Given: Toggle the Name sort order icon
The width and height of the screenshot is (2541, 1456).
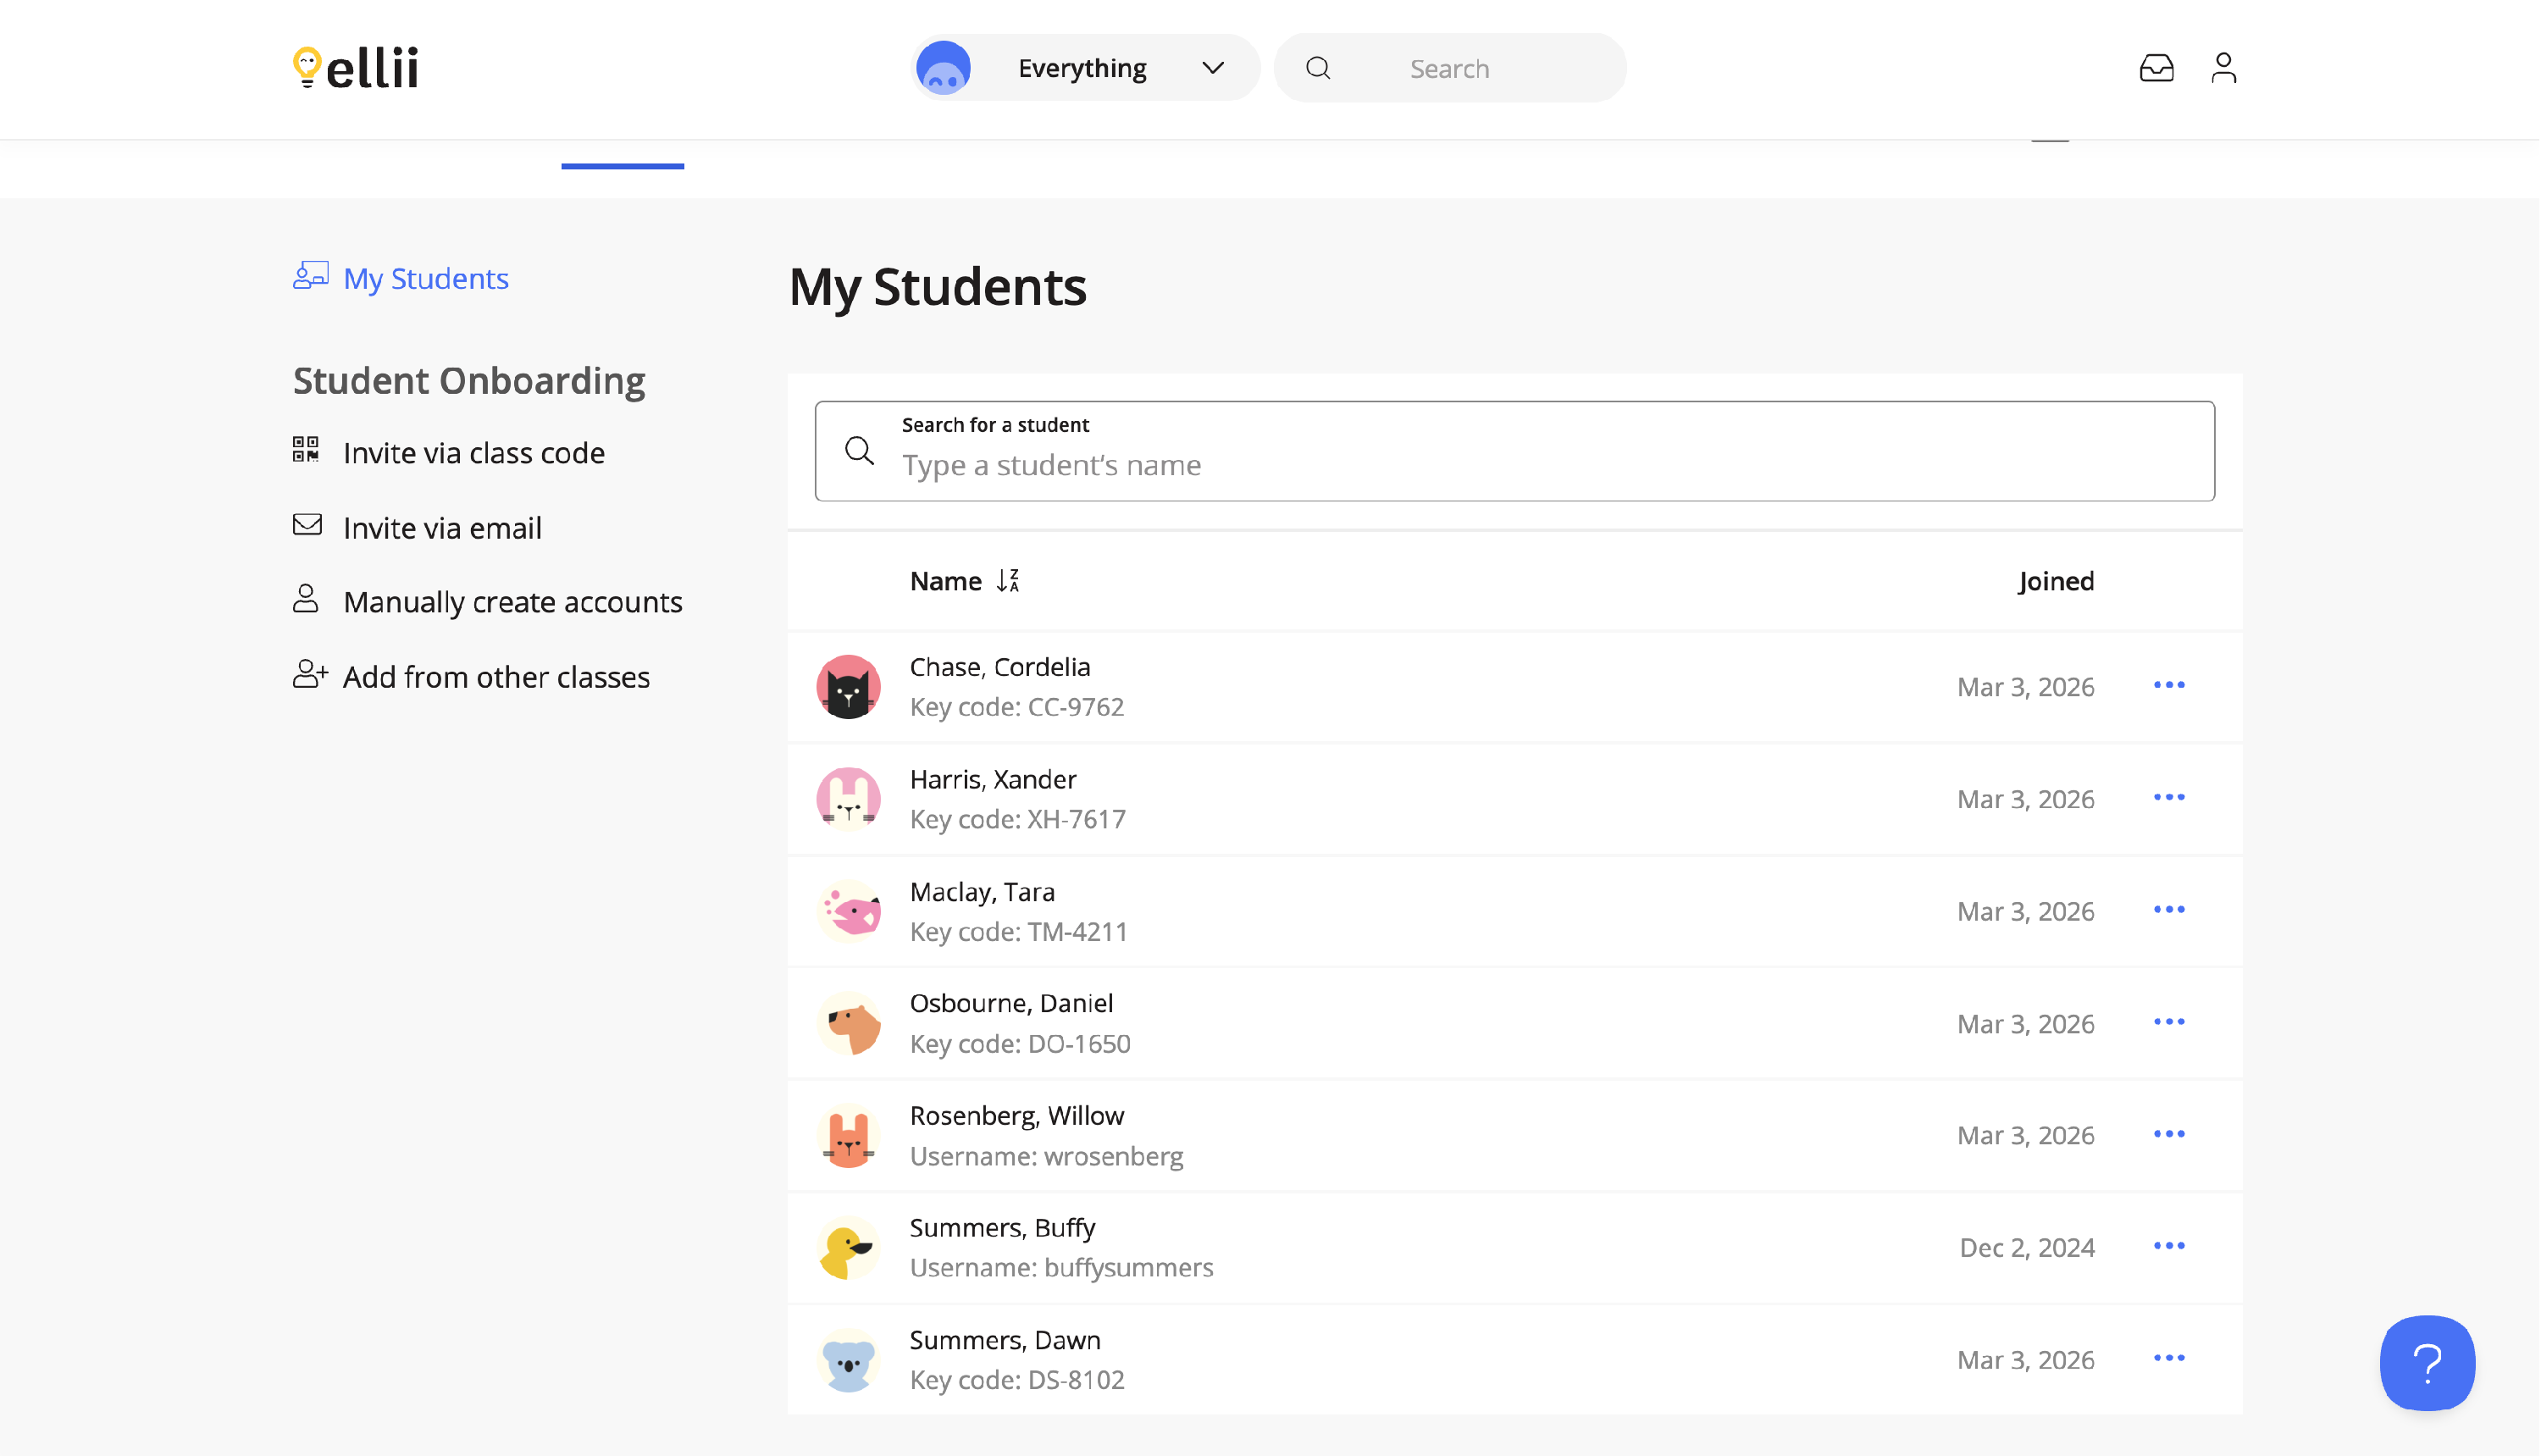Looking at the screenshot, I should (1008, 581).
